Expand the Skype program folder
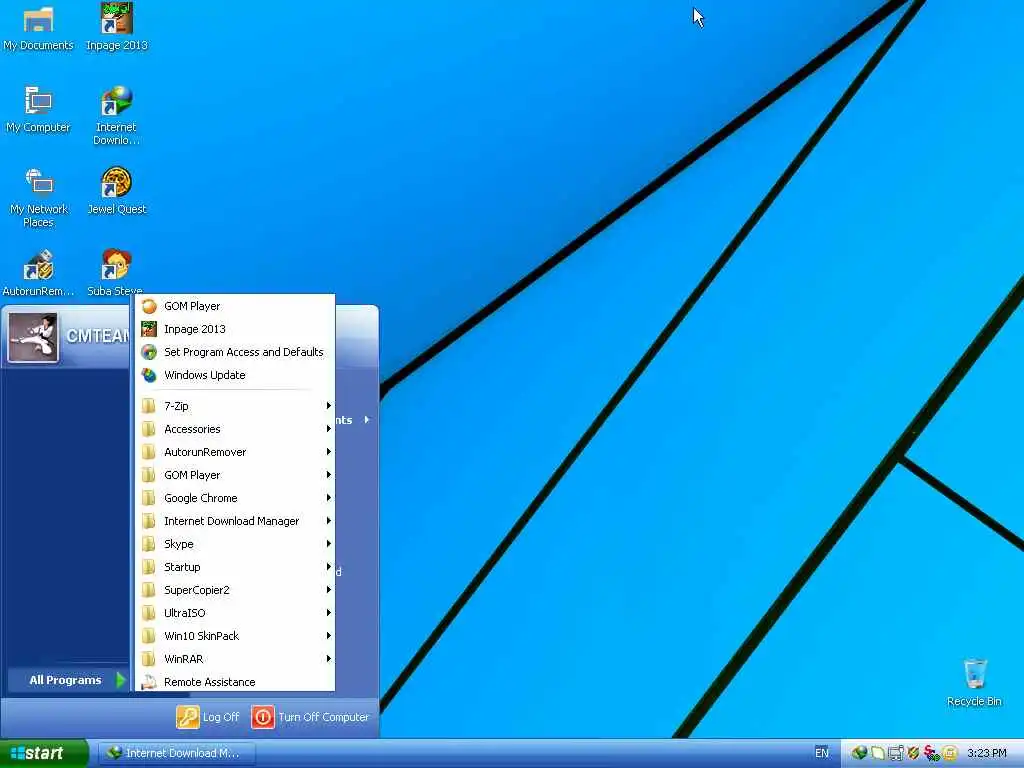 coord(235,544)
